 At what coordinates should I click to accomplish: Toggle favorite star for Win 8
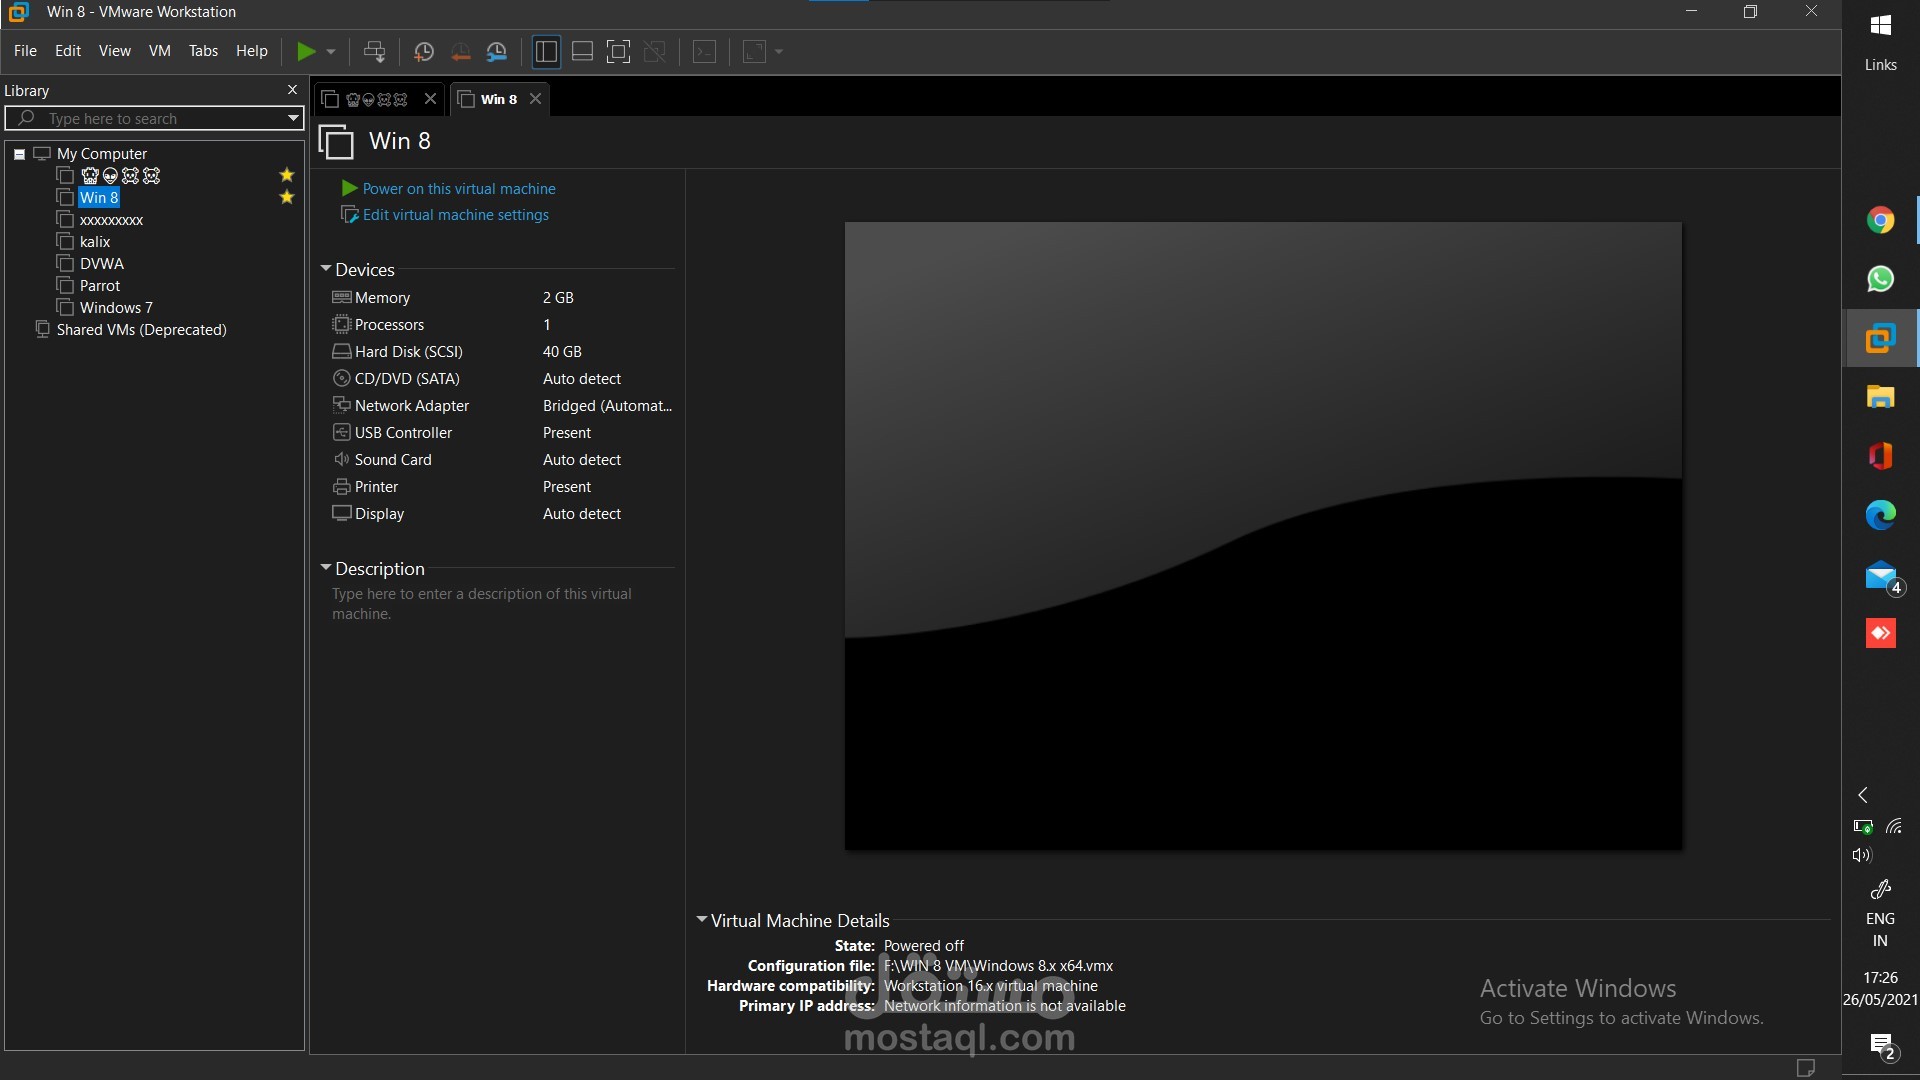pyautogui.click(x=287, y=197)
